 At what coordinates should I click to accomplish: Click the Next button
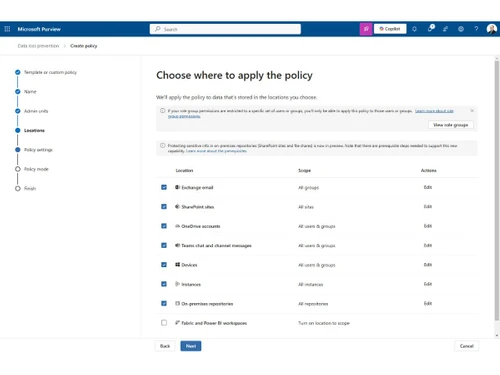pos(191,346)
